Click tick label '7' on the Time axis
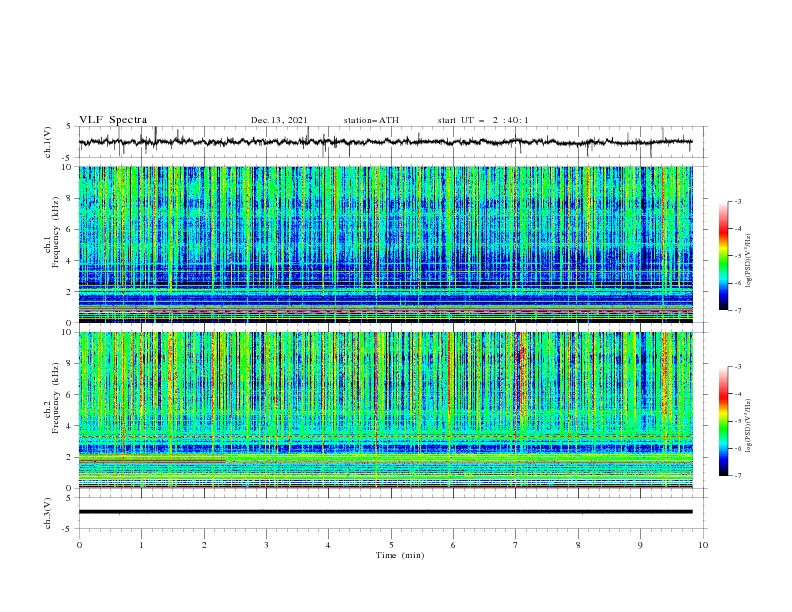Image resolution: width=792 pixels, height=612 pixels. click(x=516, y=545)
